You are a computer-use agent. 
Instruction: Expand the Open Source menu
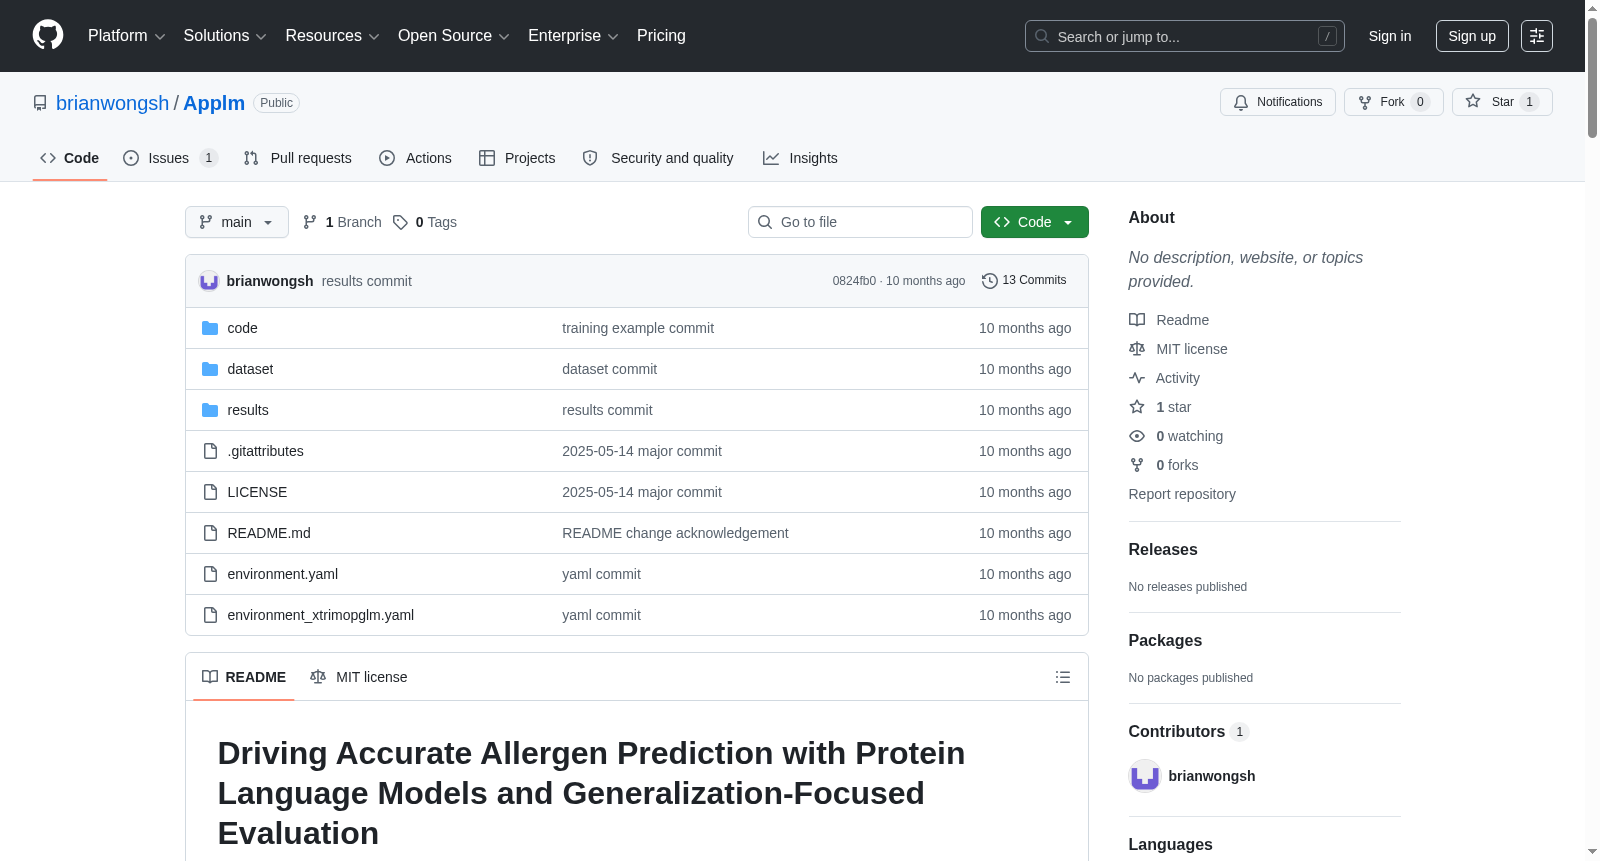[454, 36]
